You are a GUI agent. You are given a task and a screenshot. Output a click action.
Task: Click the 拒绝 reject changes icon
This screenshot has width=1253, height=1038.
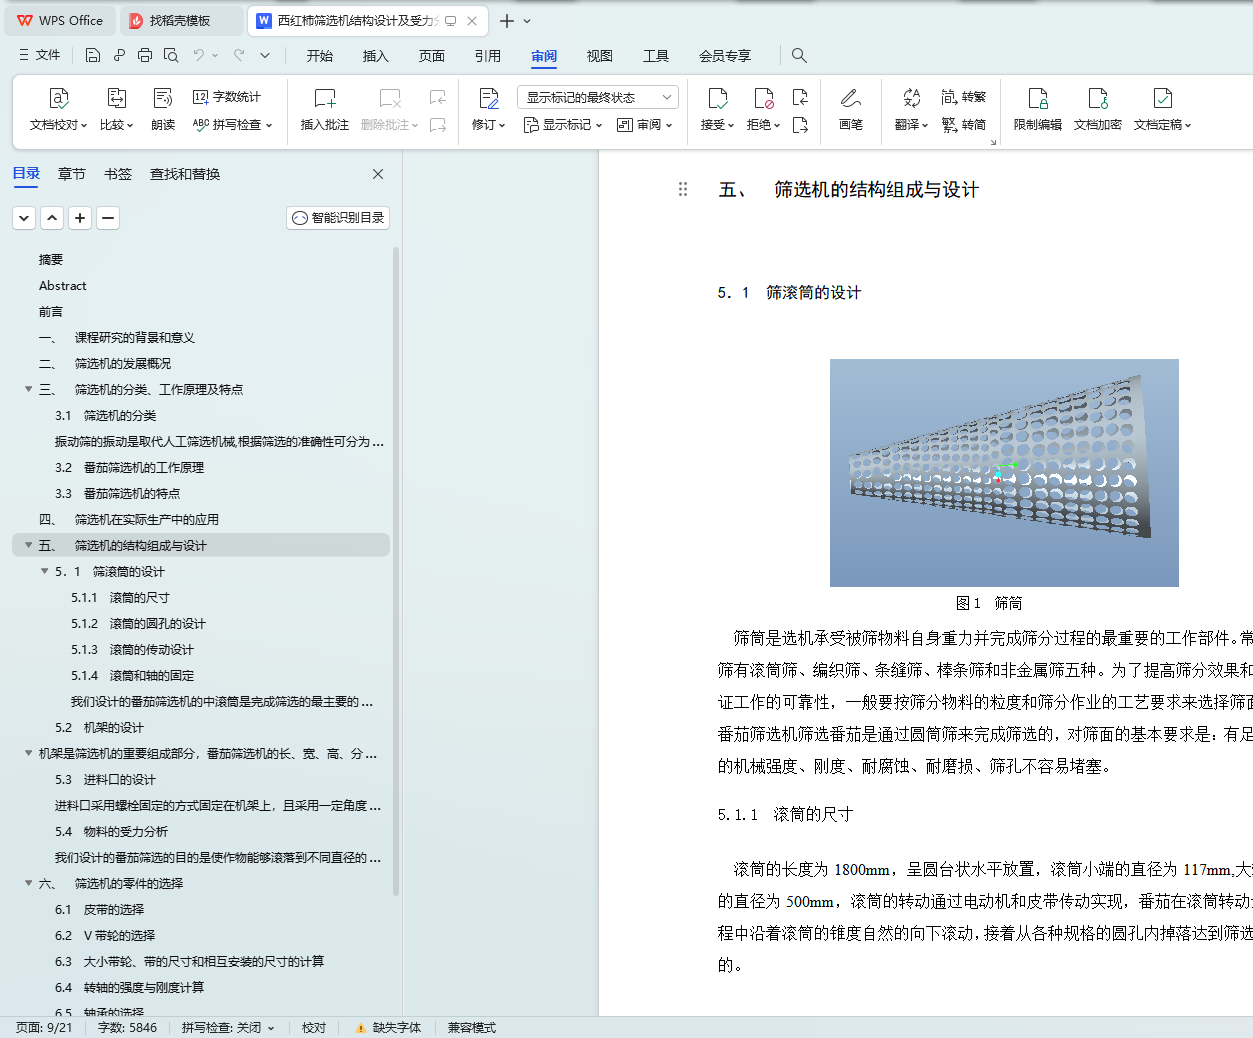click(764, 98)
